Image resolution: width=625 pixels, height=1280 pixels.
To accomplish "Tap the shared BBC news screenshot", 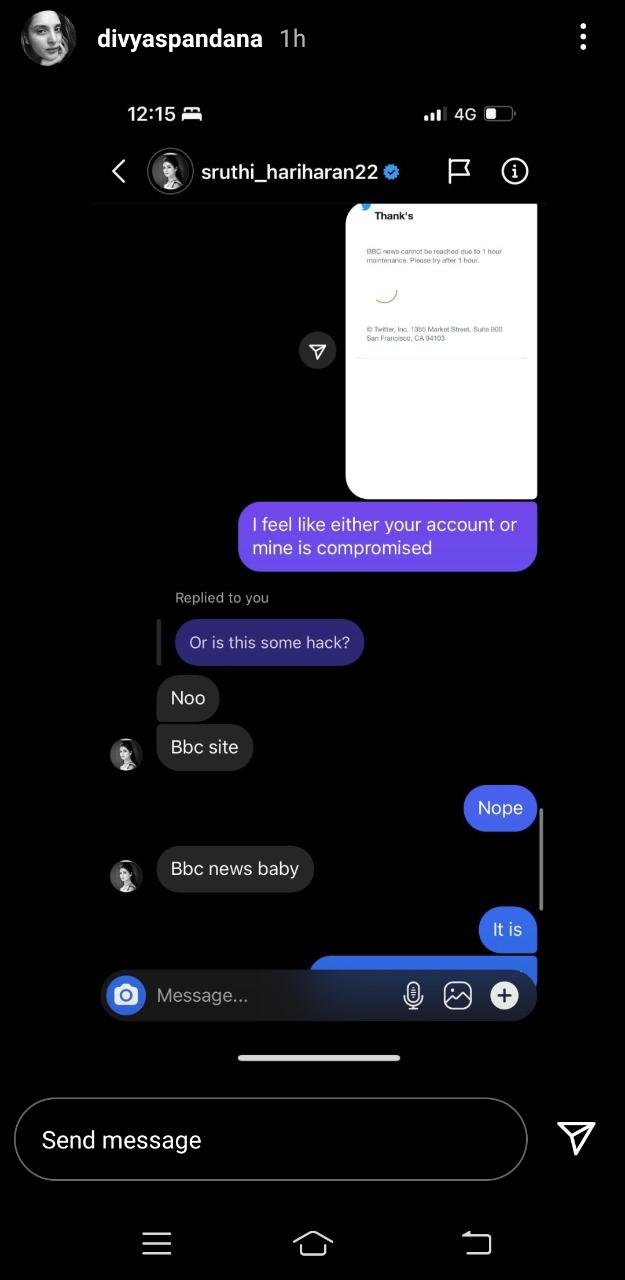I will tap(441, 351).
